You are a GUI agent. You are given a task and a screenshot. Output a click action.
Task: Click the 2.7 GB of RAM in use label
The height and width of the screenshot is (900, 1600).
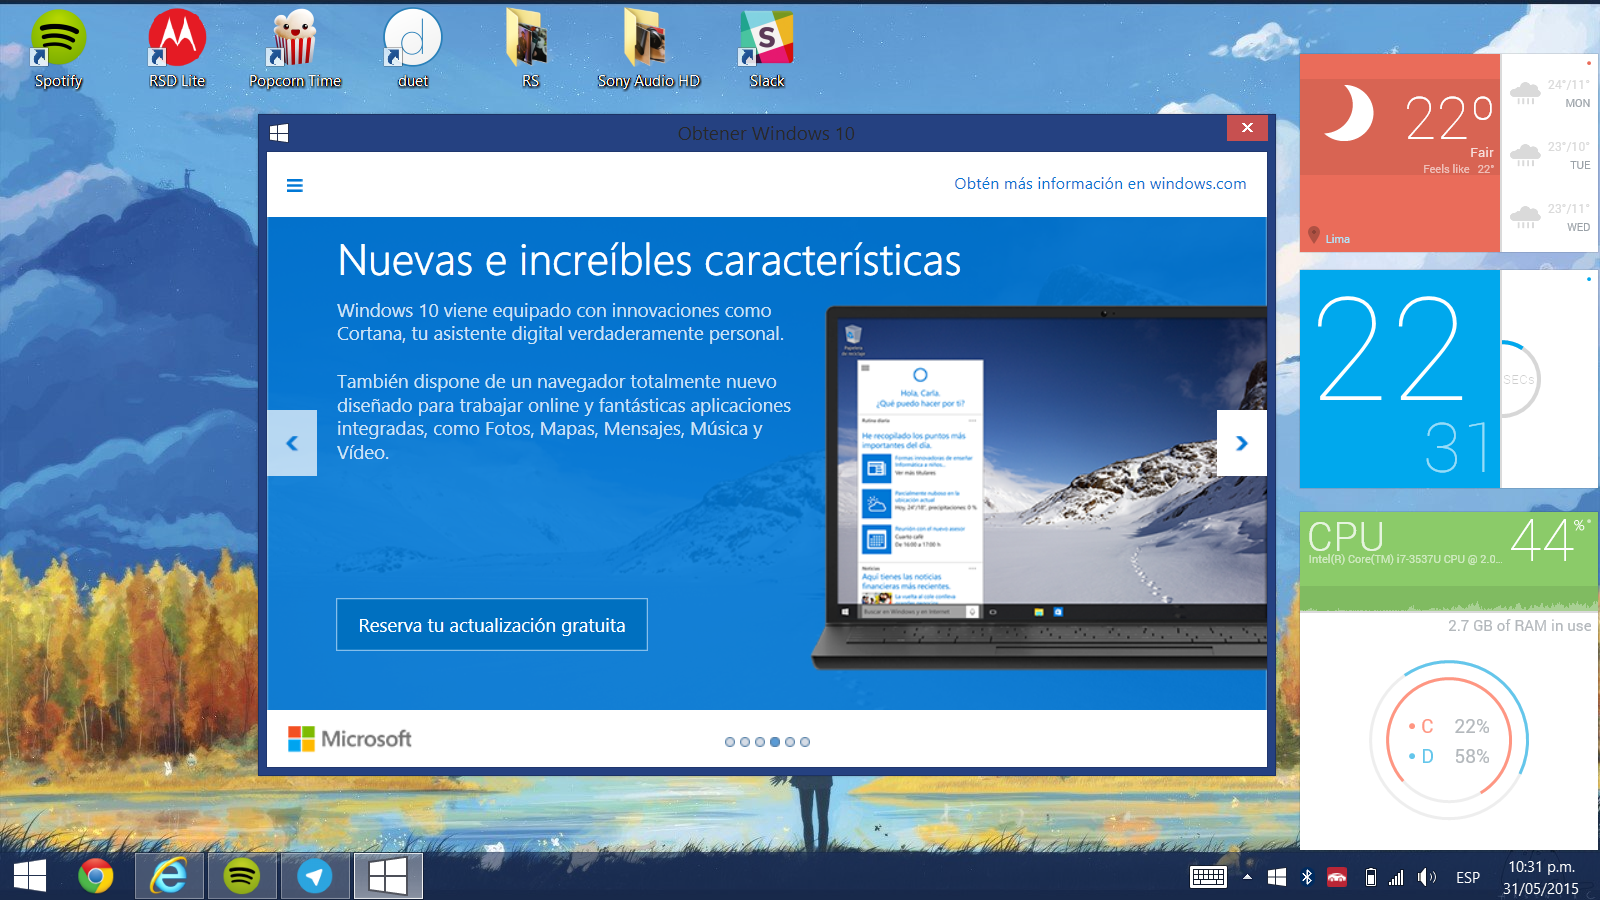coord(1519,626)
